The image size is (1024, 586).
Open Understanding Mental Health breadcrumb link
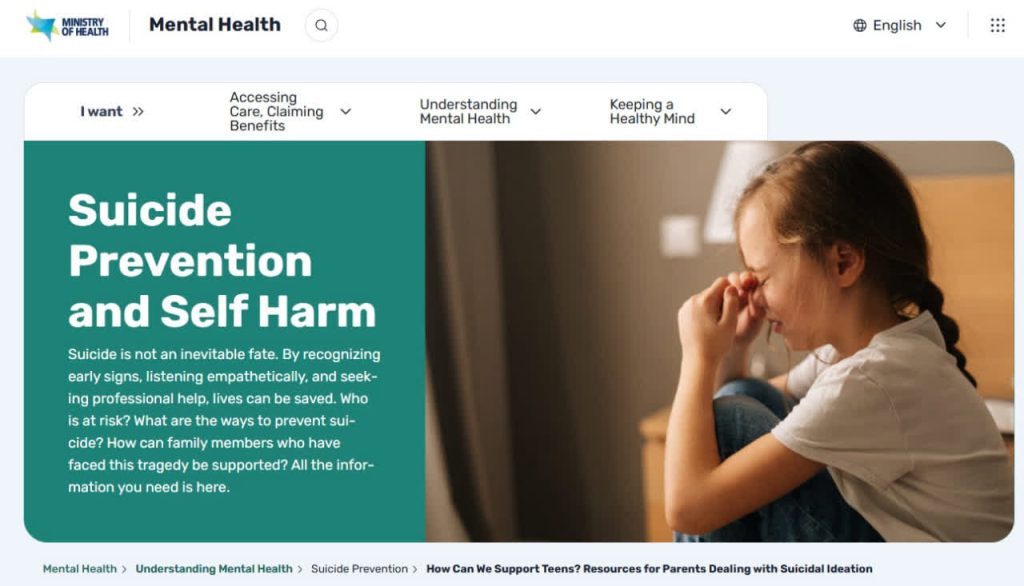coord(214,569)
